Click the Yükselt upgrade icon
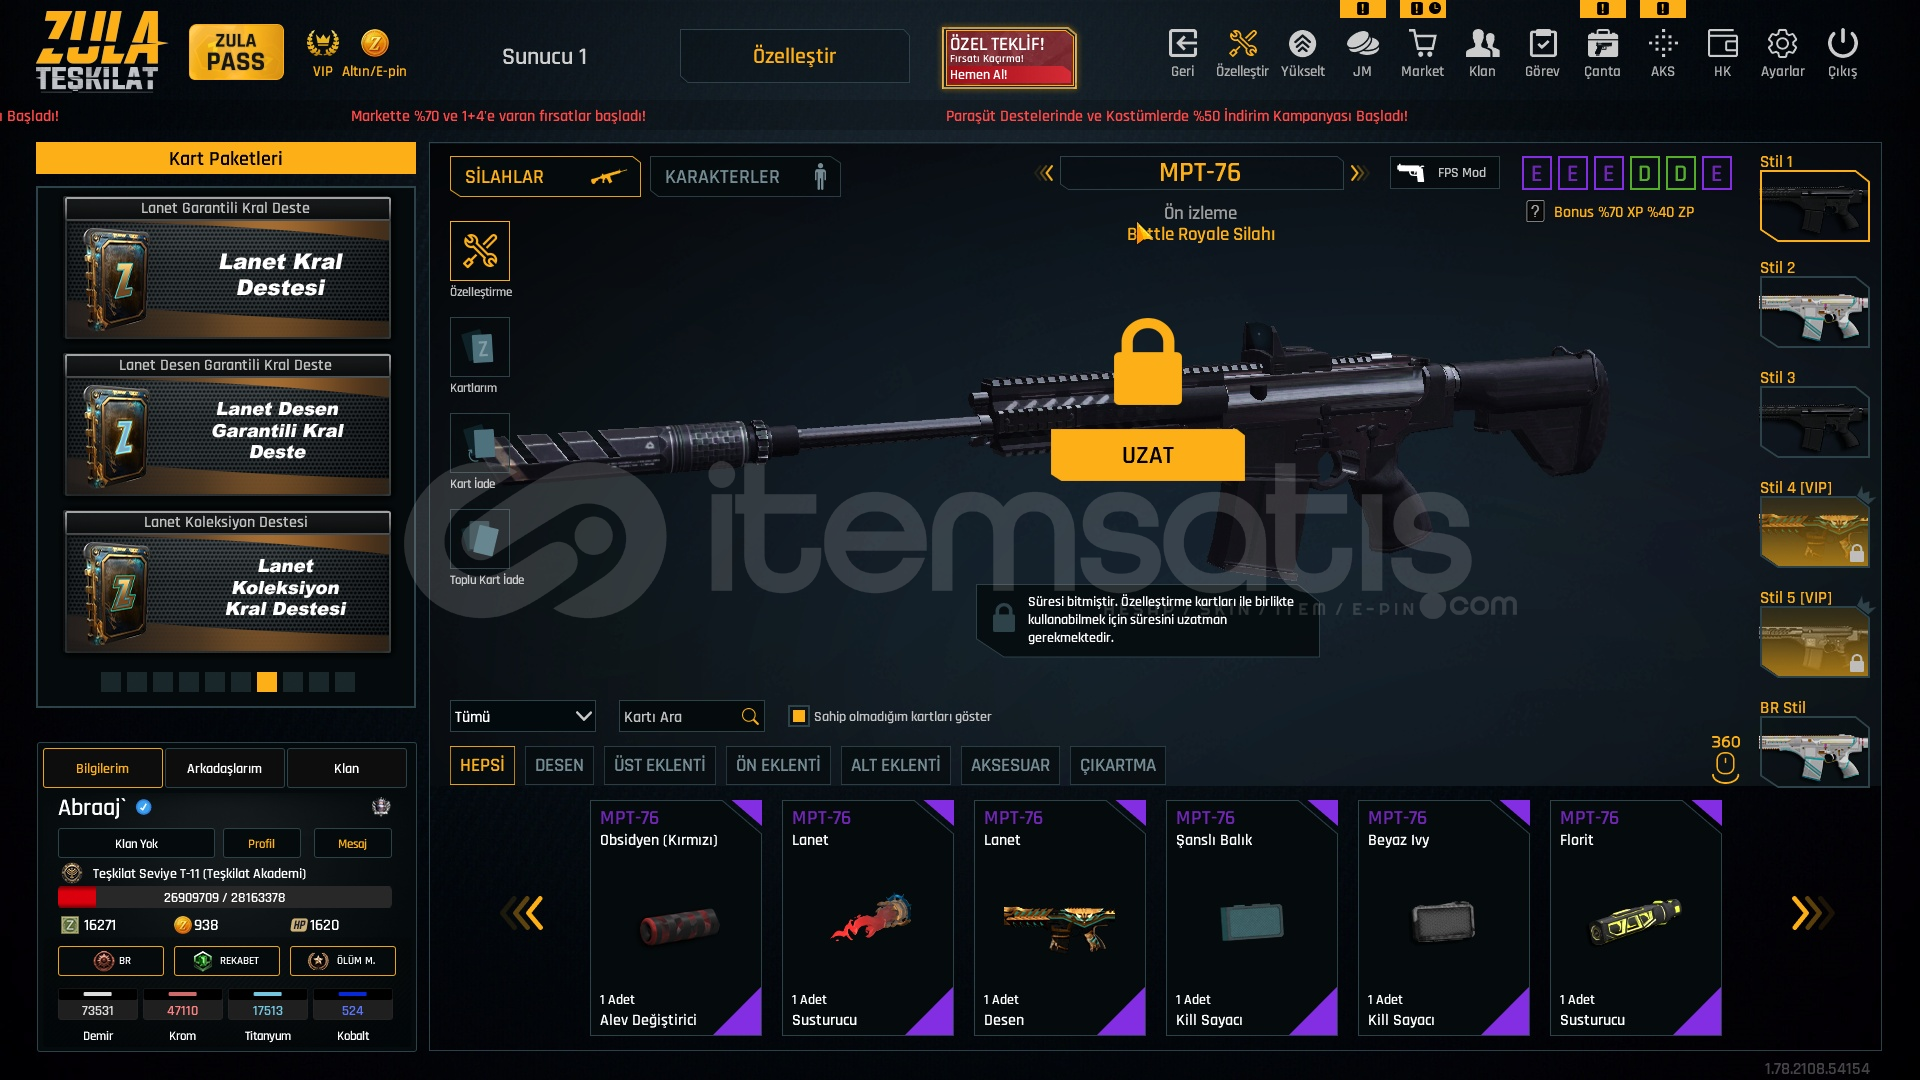 [1302, 53]
